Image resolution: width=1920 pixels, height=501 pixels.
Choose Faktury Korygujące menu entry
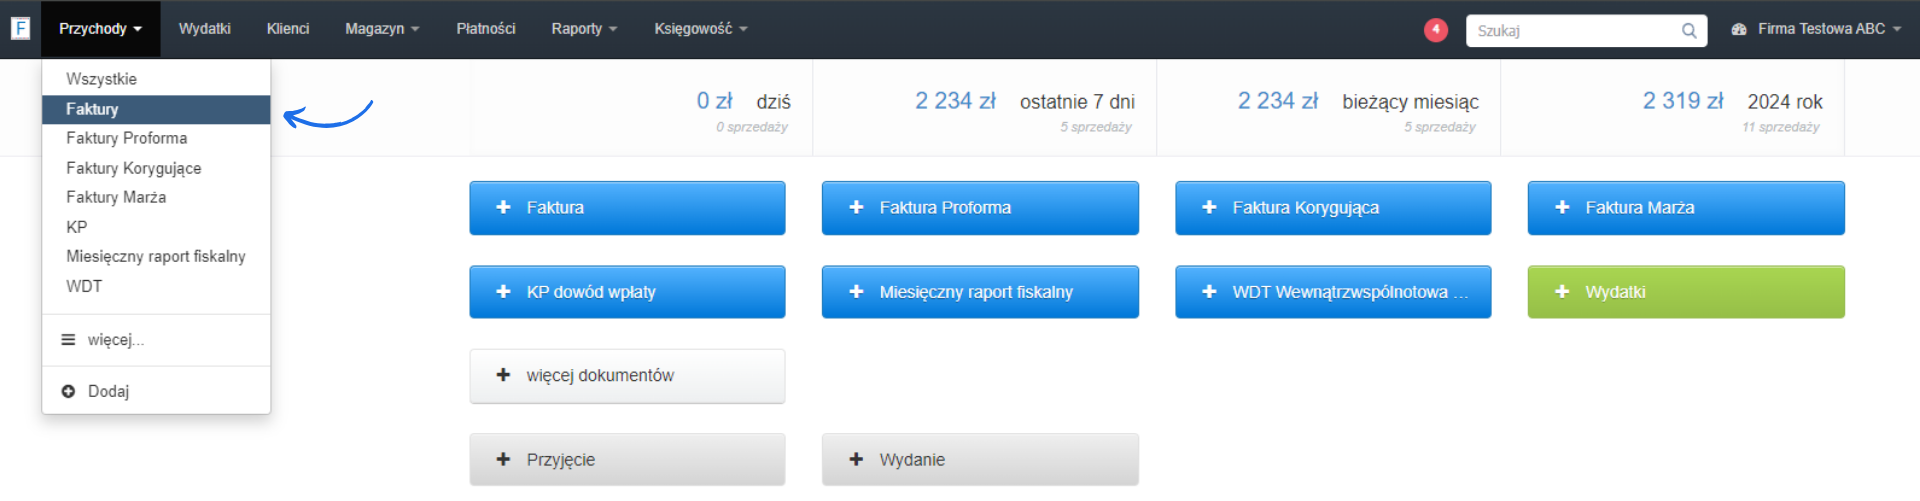click(133, 168)
